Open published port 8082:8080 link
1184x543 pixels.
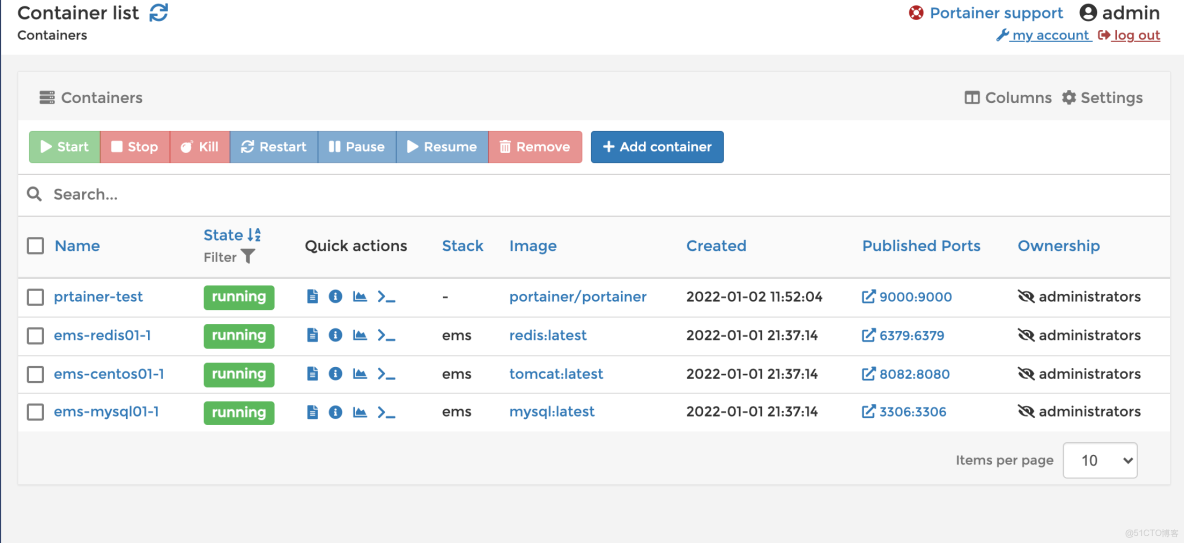906,374
